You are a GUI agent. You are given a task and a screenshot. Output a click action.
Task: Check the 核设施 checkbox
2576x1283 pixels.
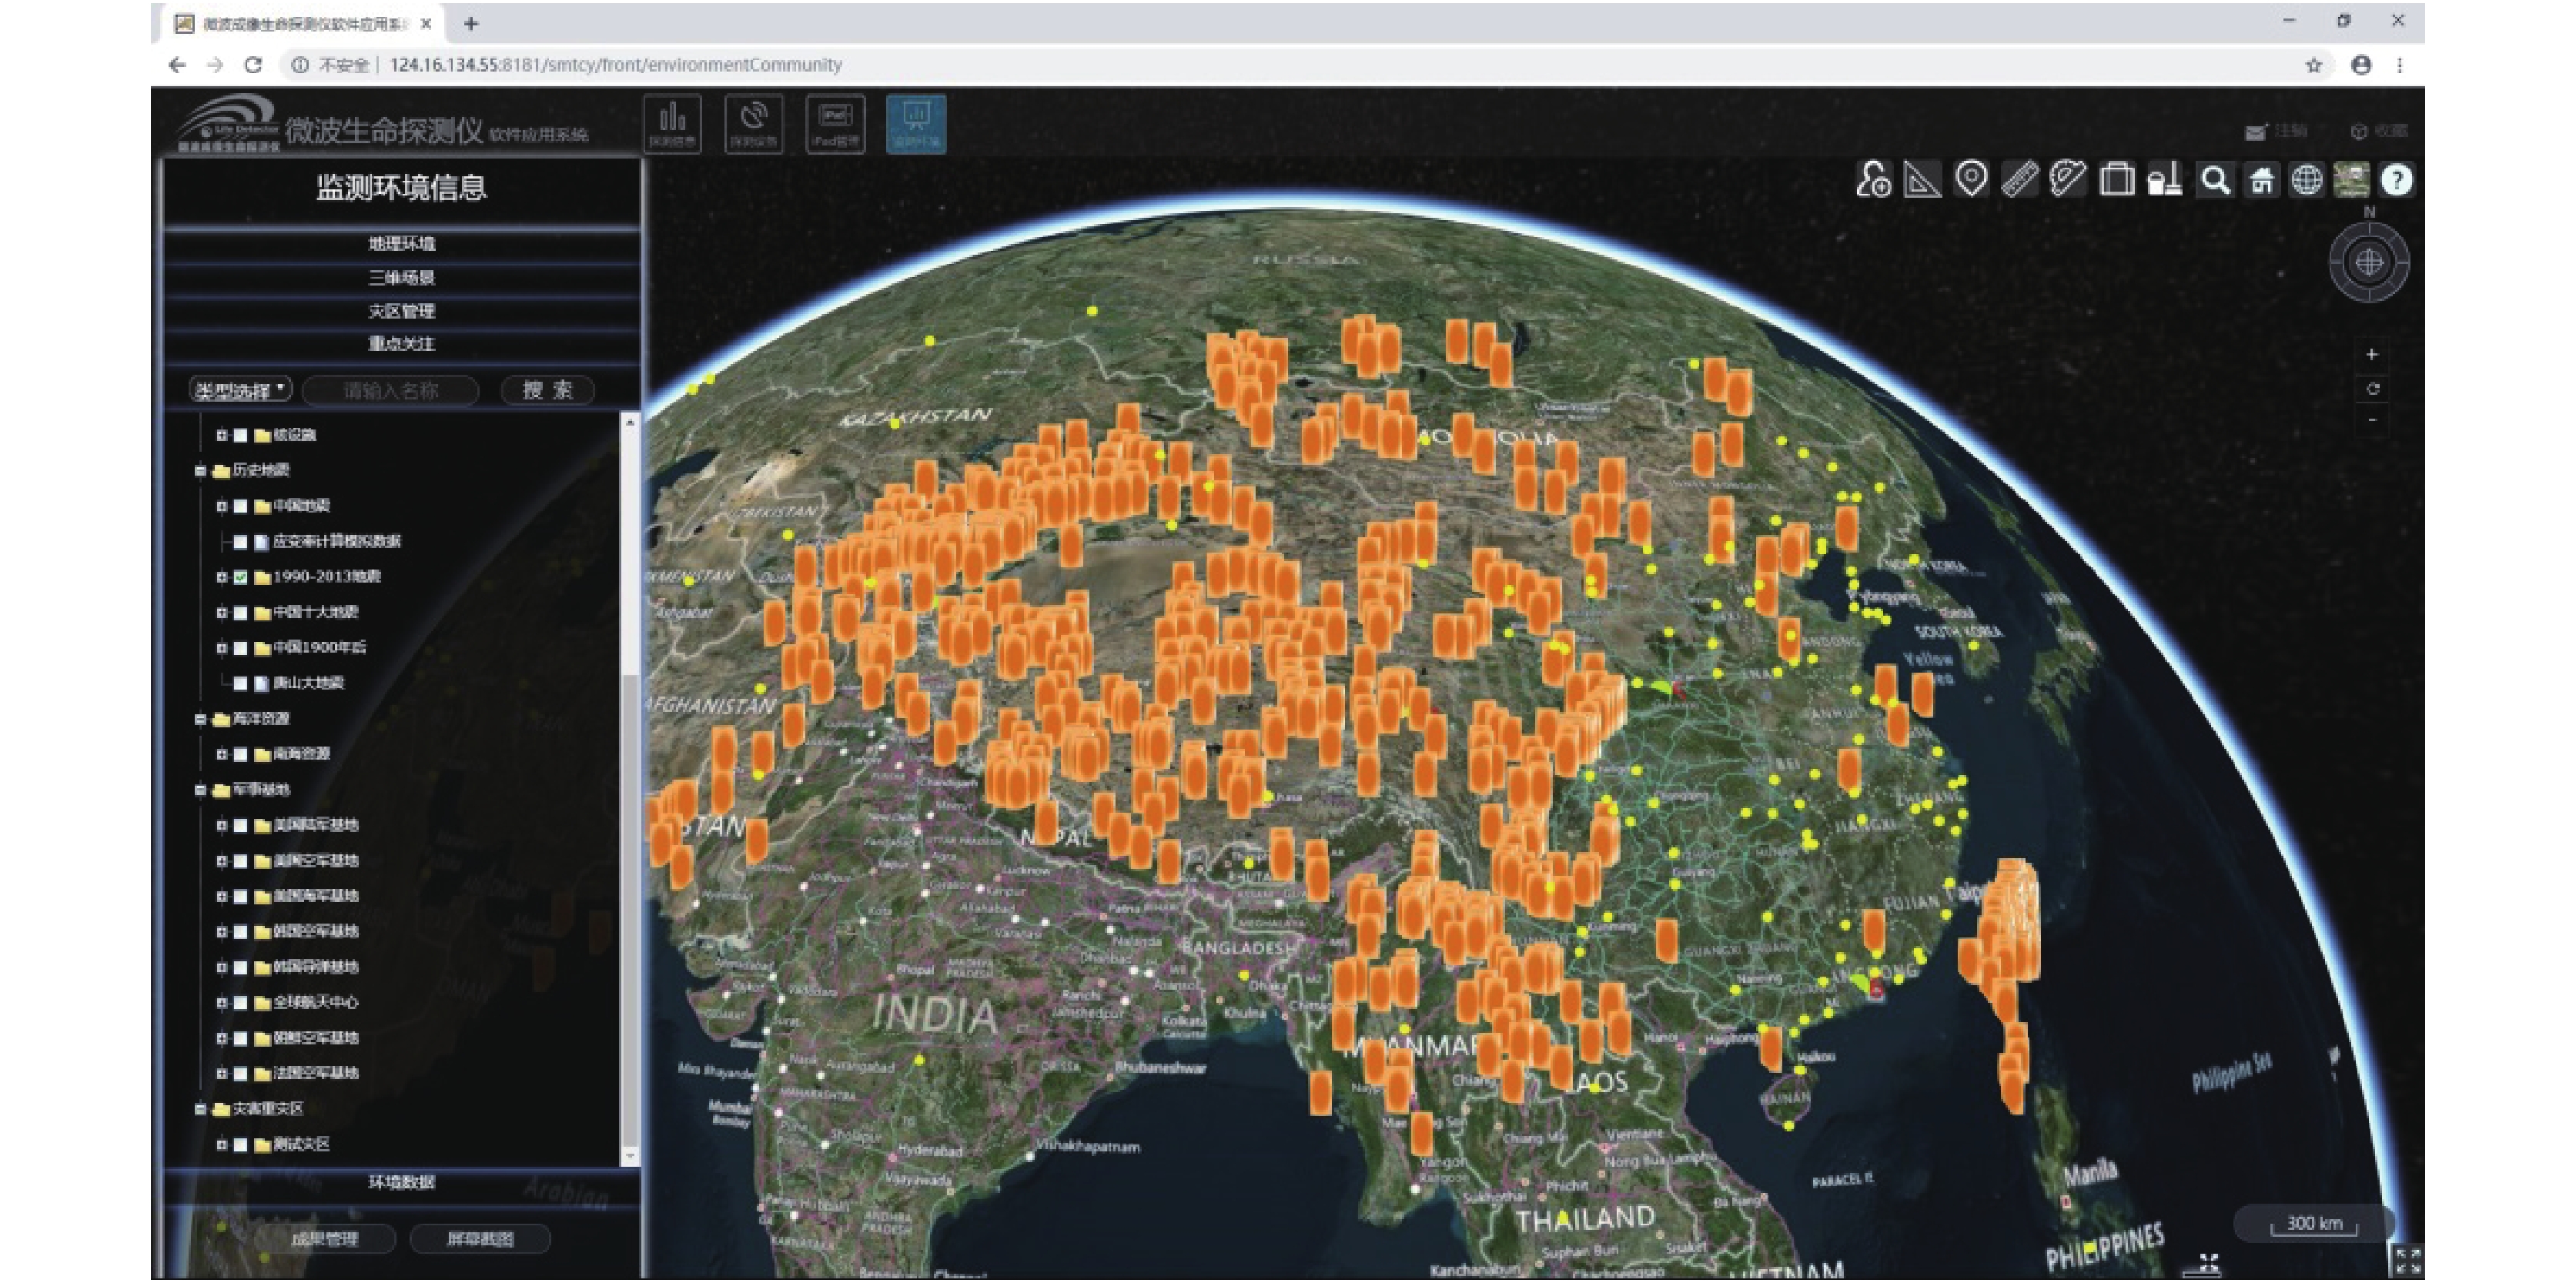pyautogui.click(x=240, y=435)
